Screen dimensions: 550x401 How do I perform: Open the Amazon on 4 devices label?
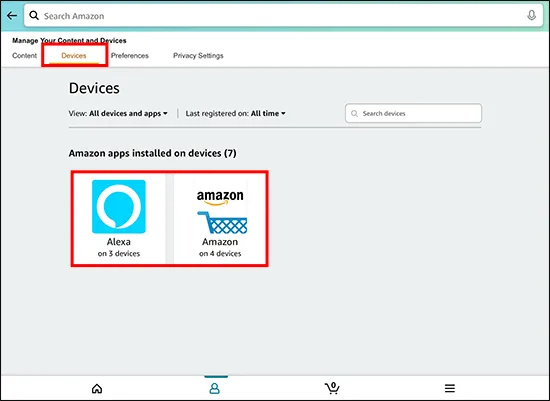220,248
